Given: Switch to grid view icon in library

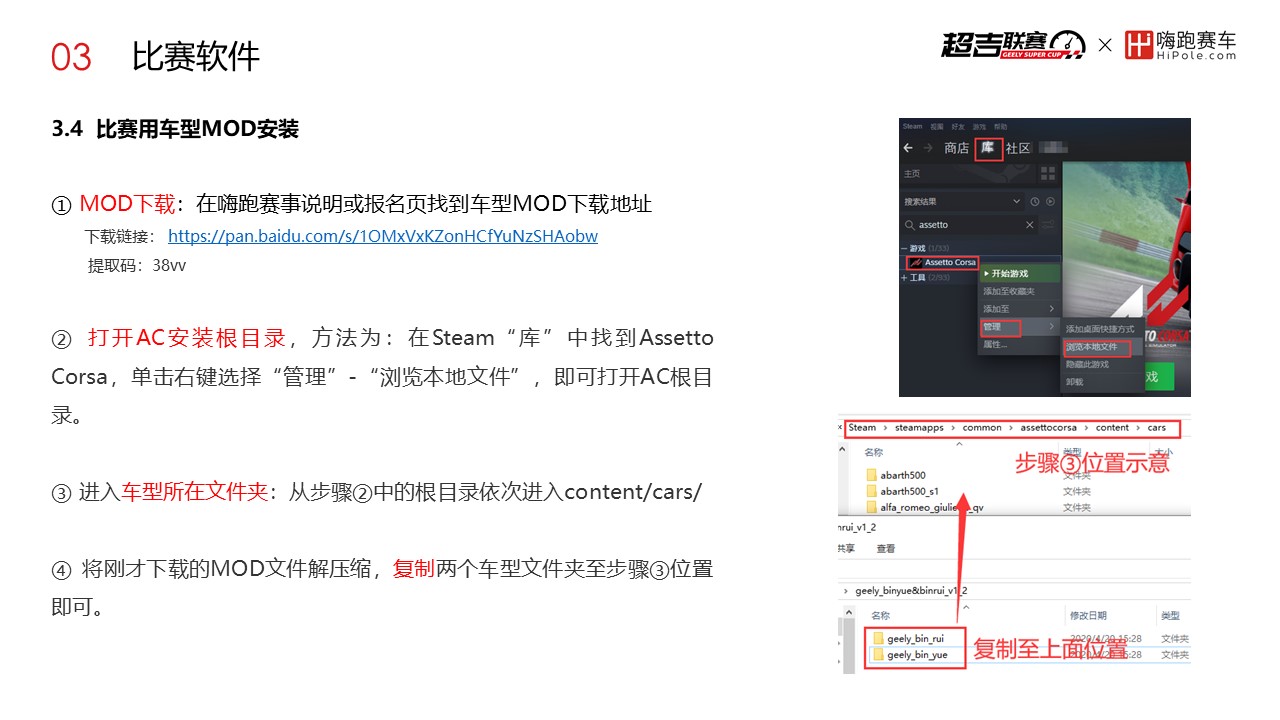Looking at the screenshot, I should 1048,174.
